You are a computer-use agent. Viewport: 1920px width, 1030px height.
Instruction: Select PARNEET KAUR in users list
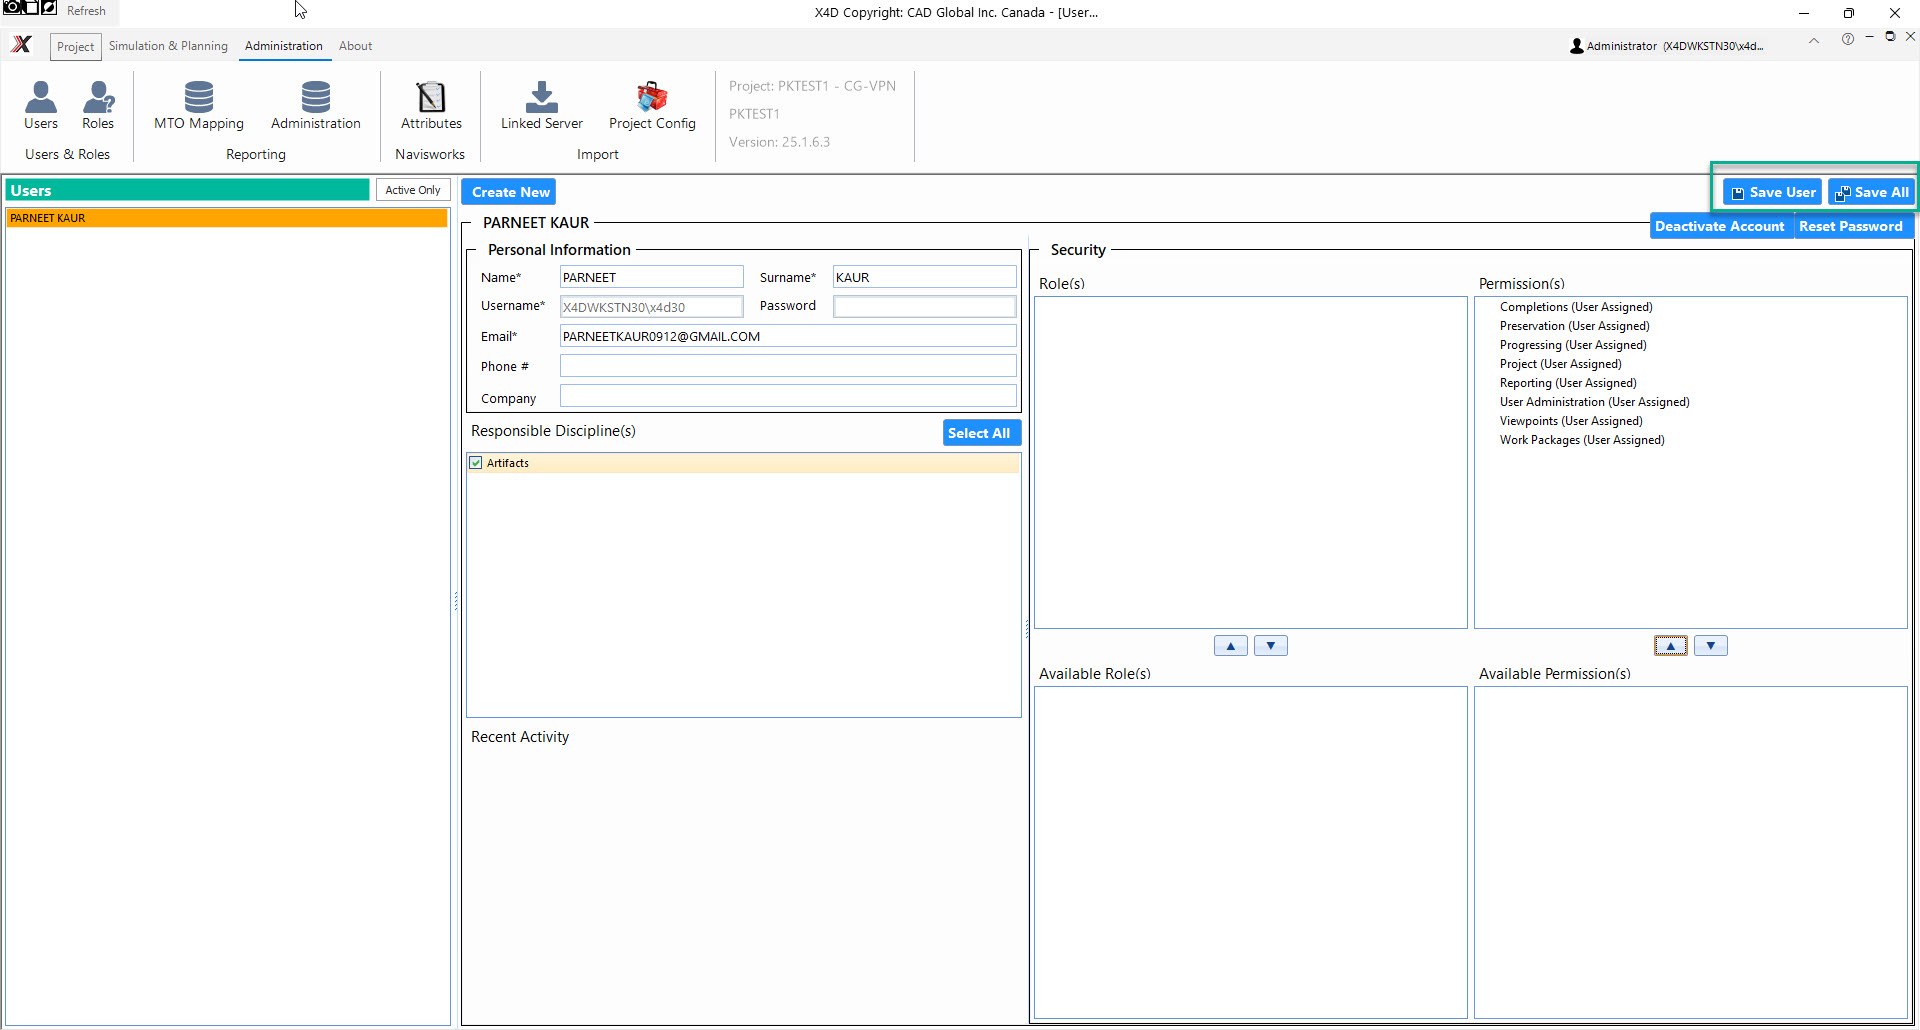(227, 218)
